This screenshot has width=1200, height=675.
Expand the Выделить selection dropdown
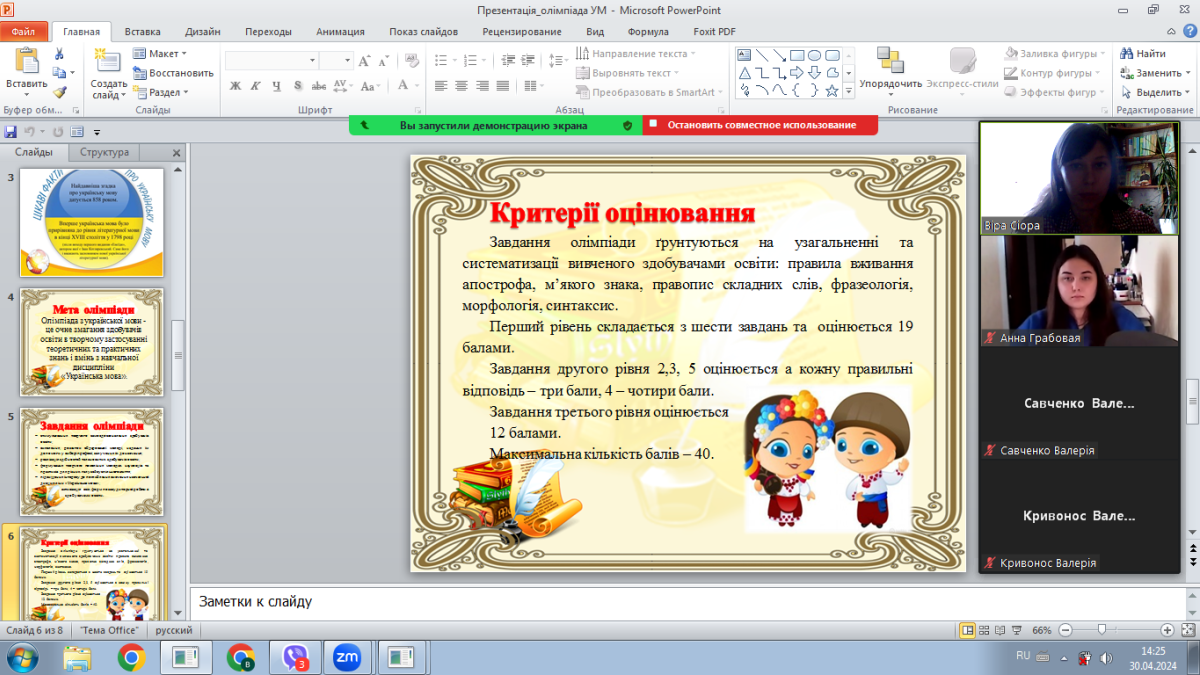click(x=1157, y=92)
